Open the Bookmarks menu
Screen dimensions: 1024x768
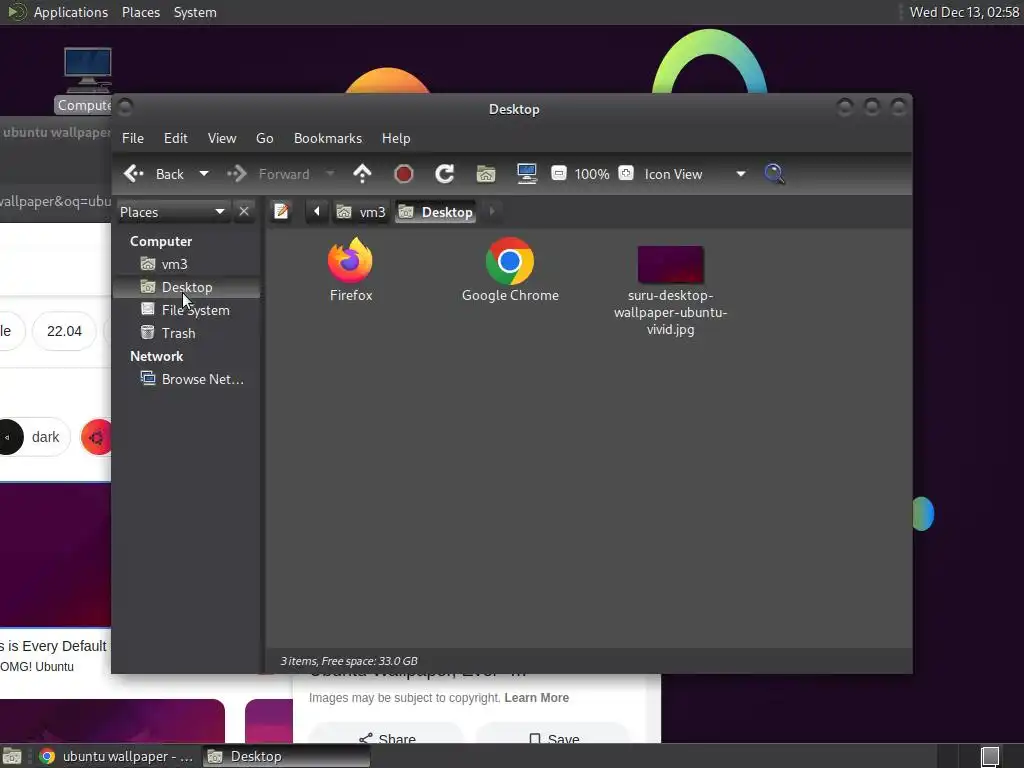pos(328,138)
